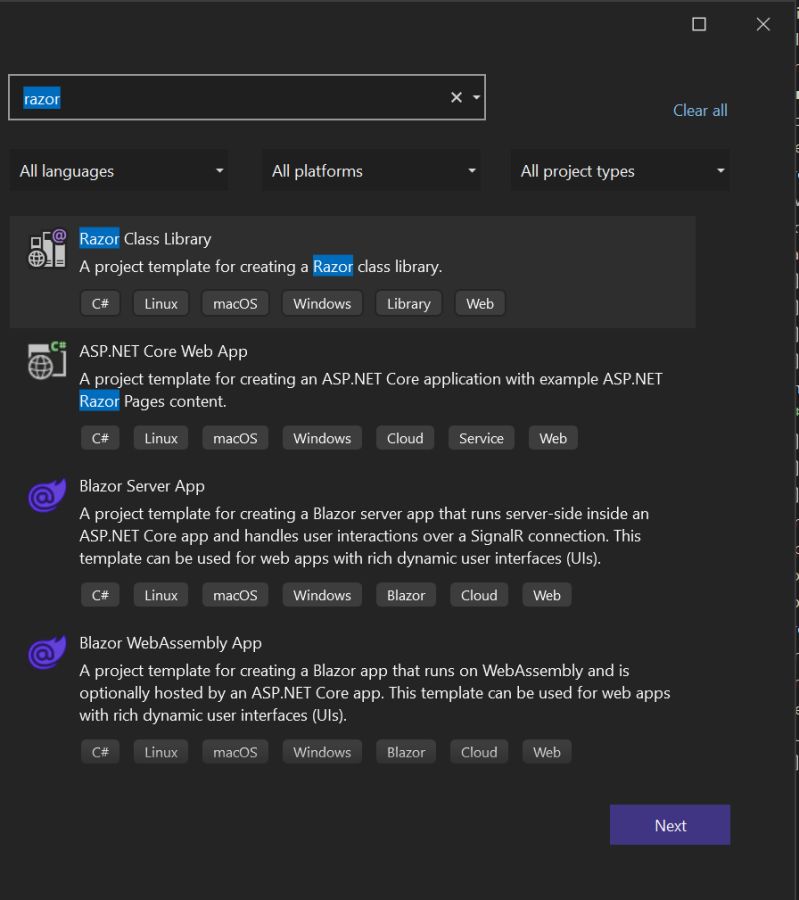Select the Razor Class Library template icon
799x900 pixels.
coord(47,249)
